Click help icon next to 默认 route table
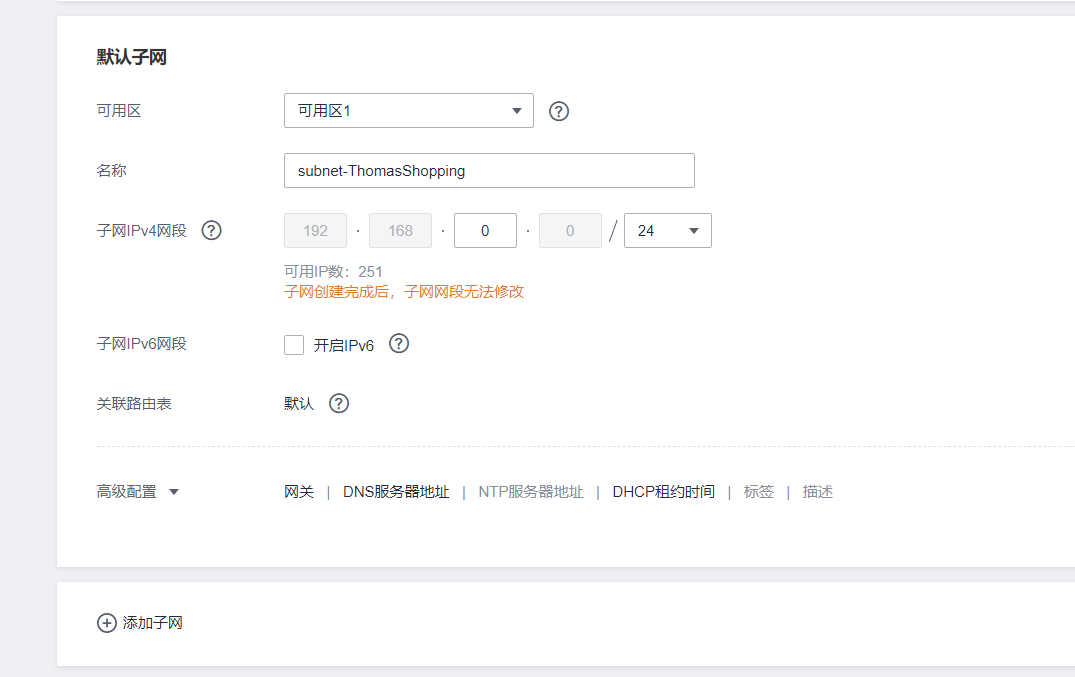 pyautogui.click(x=339, y=404)
